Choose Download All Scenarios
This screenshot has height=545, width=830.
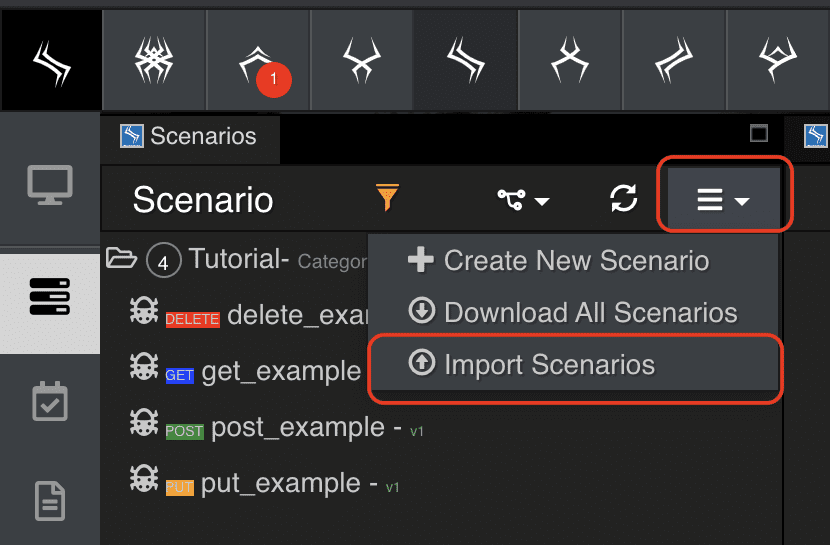[573, 312]
